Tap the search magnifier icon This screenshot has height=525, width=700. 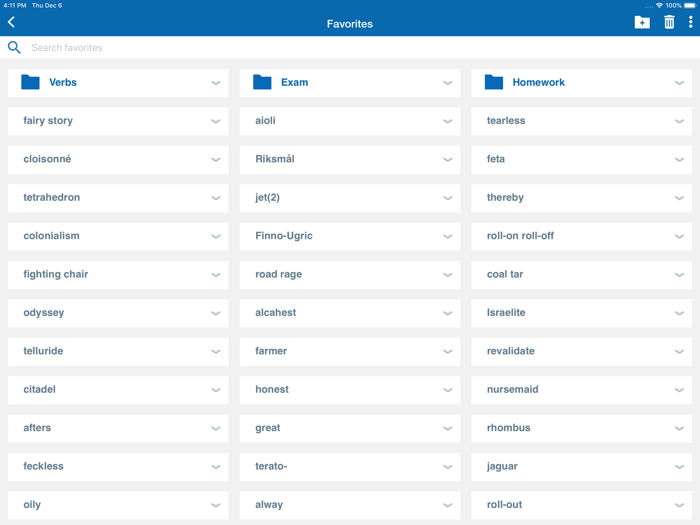click(x=14, y=47)
